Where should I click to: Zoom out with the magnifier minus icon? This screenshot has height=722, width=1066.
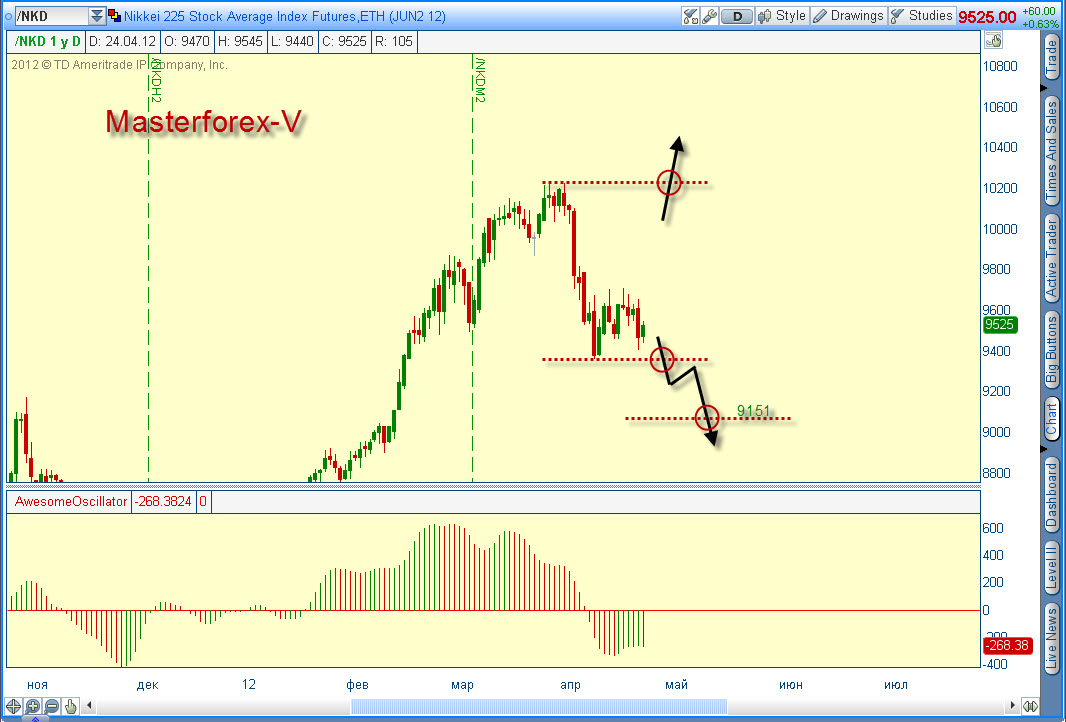[x=51, y=706]
